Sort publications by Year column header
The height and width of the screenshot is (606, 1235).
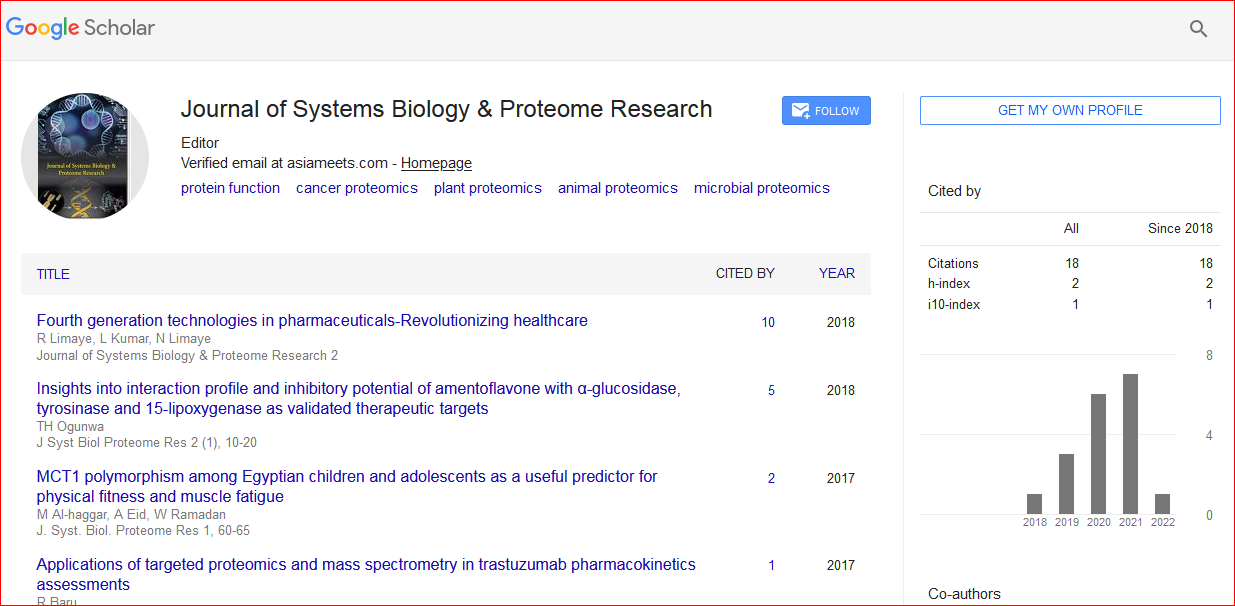coord(836,273)
